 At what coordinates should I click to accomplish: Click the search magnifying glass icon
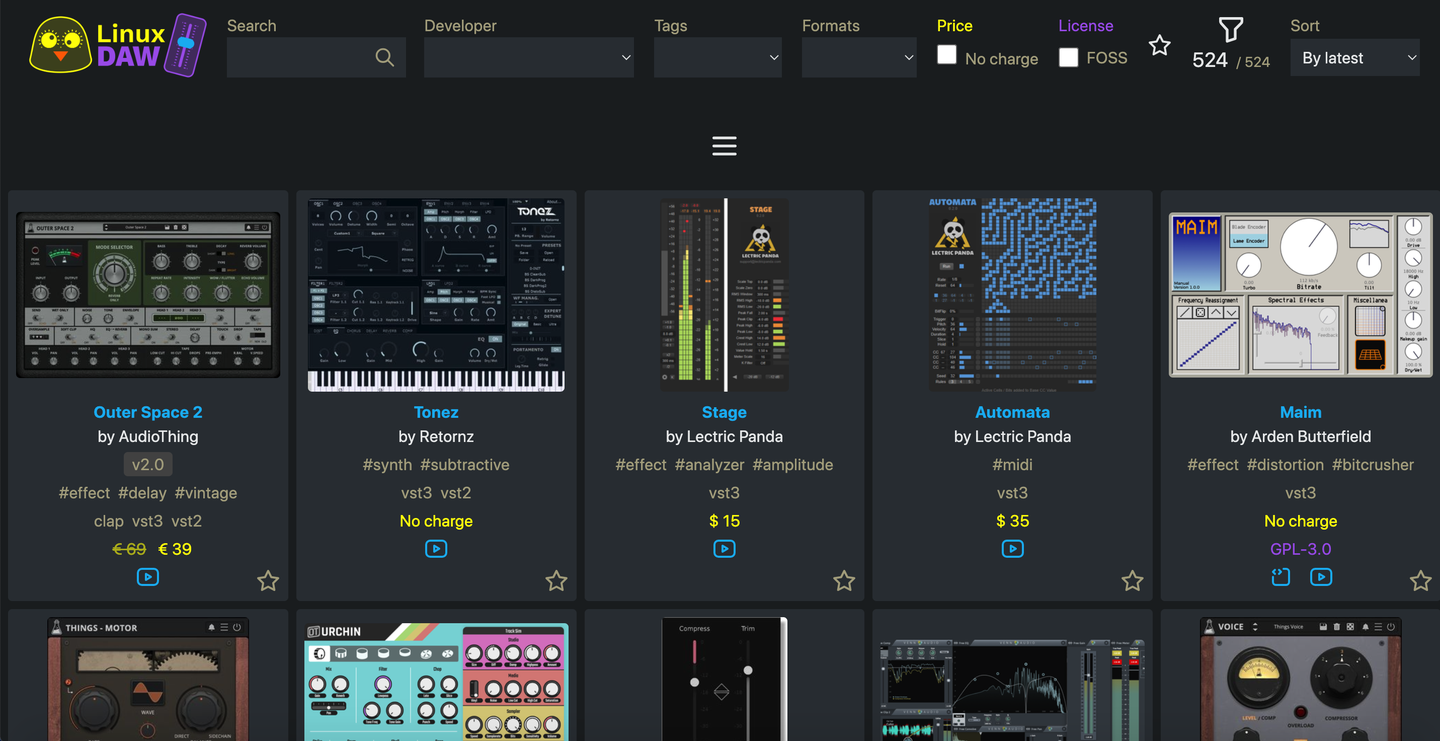pyautogui.click(x=385, y=57)
